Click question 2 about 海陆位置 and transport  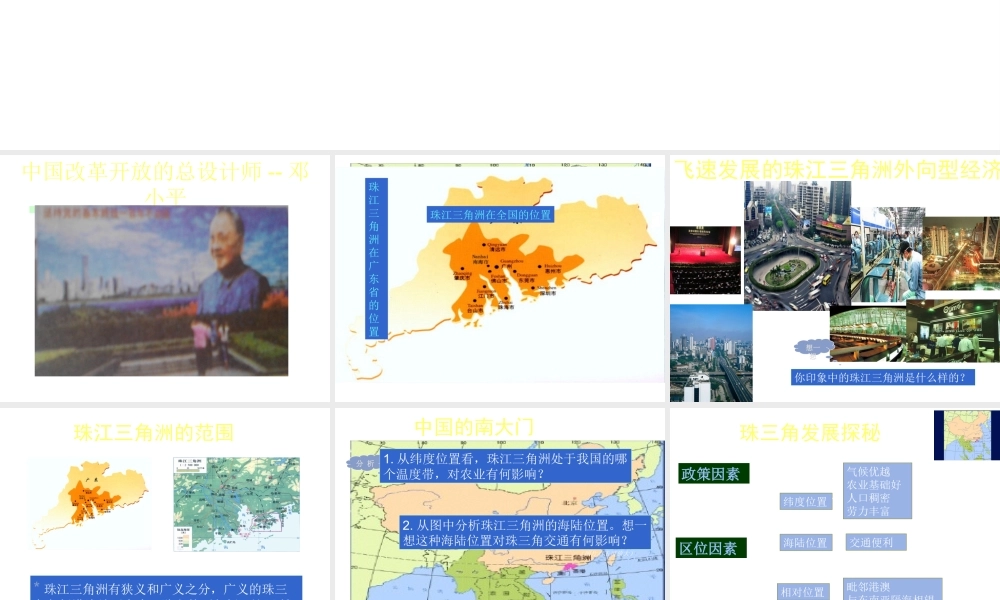click(x=526, y=532)
